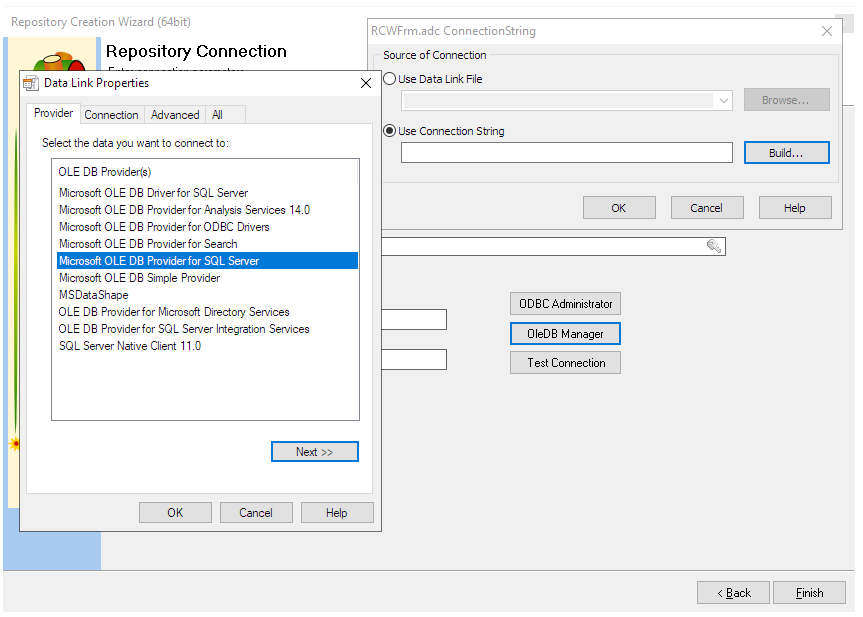The height and width of the screenshot is (617, 863).
Task: Open the ODBC Administrator
Action: (565, 304)
